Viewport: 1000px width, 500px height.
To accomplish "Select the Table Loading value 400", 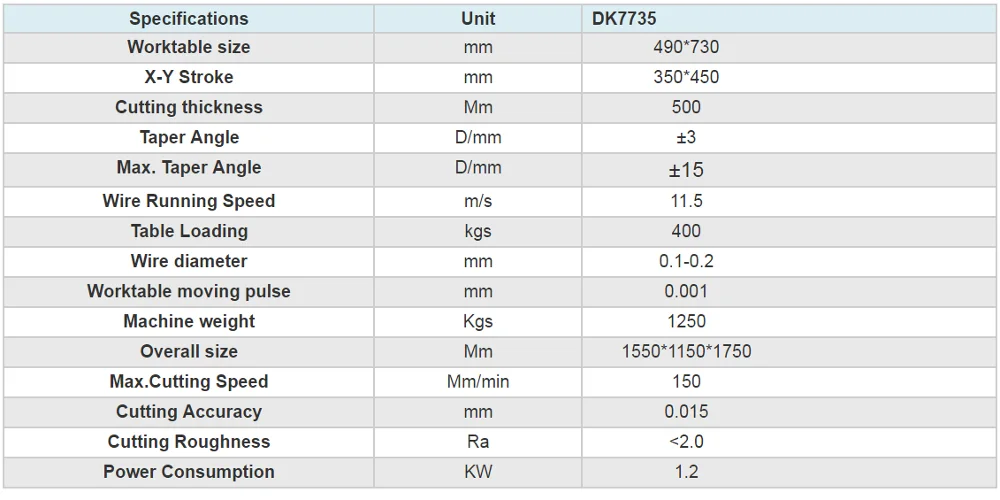I will [686, 231].
